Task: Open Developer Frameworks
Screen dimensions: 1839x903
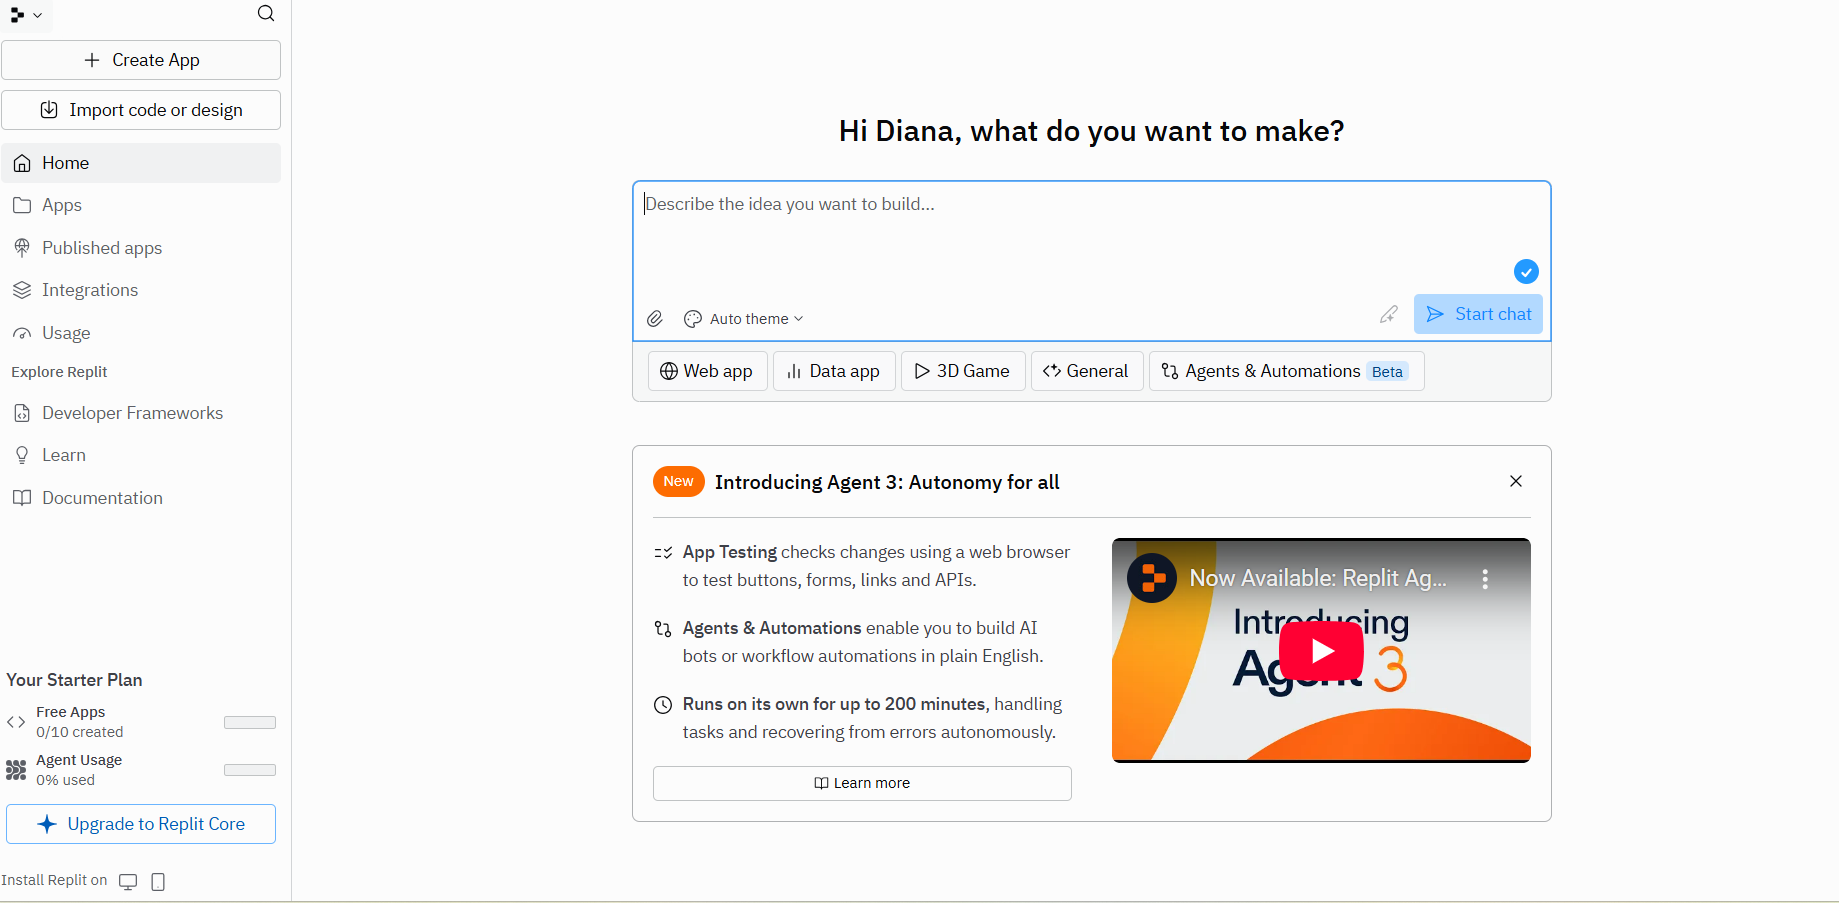Action: 141,413
